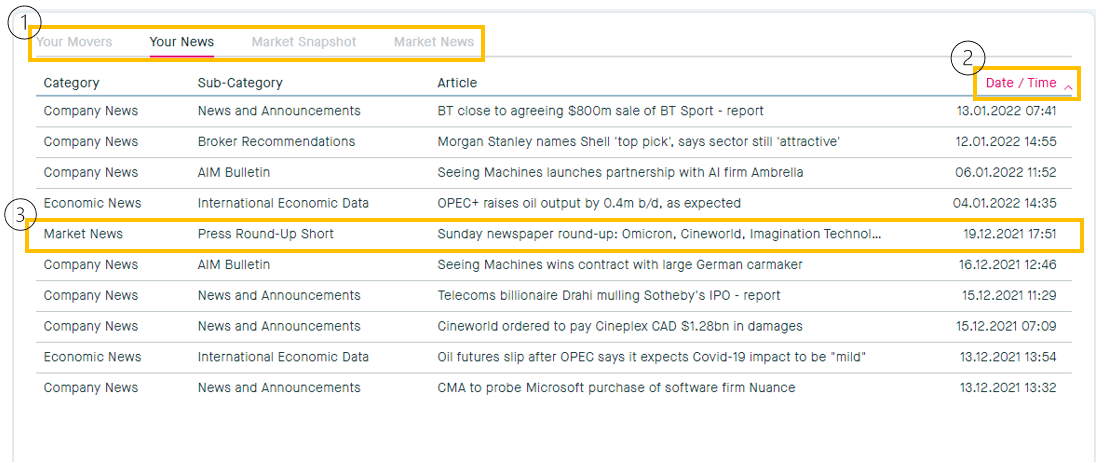Screen dimensions: 1110x463
Task: Open the Drahi Sotheby's IPO article
Action: [x=609, y=296]
